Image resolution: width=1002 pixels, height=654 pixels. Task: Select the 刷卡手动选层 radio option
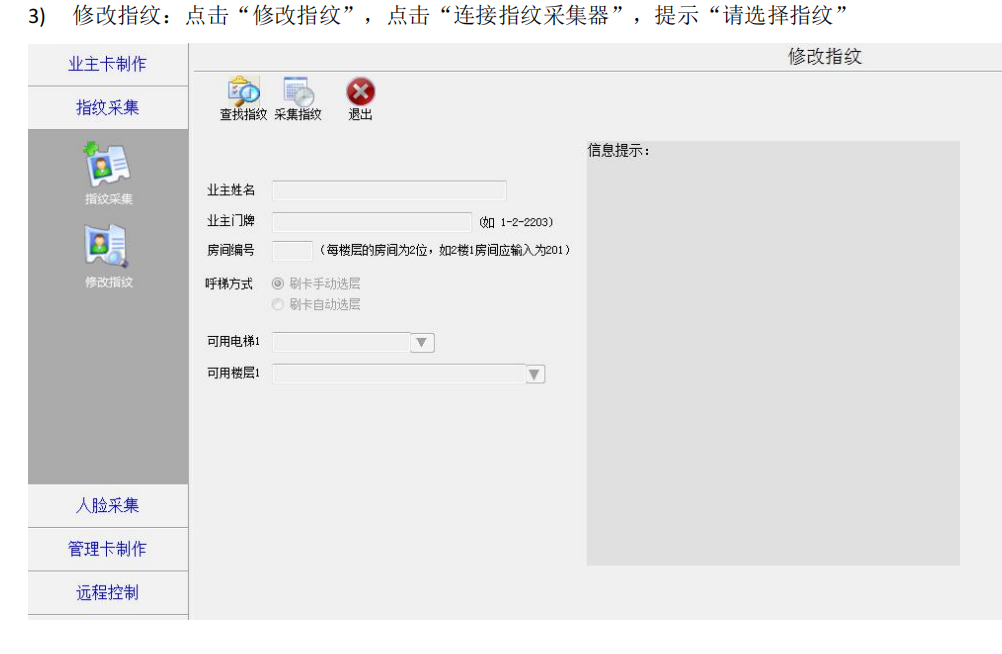point(278,283)
